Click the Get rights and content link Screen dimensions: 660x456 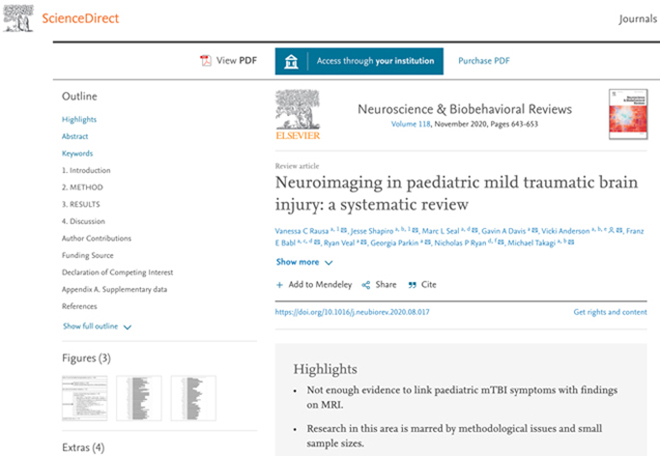click(x=610, y=312)
